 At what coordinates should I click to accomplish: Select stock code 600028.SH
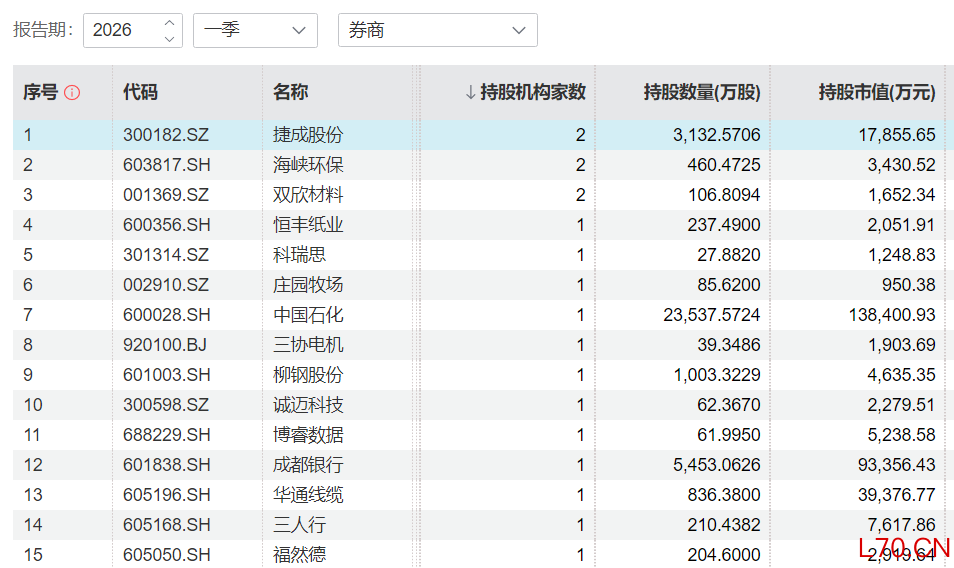[x=167, y=315]
